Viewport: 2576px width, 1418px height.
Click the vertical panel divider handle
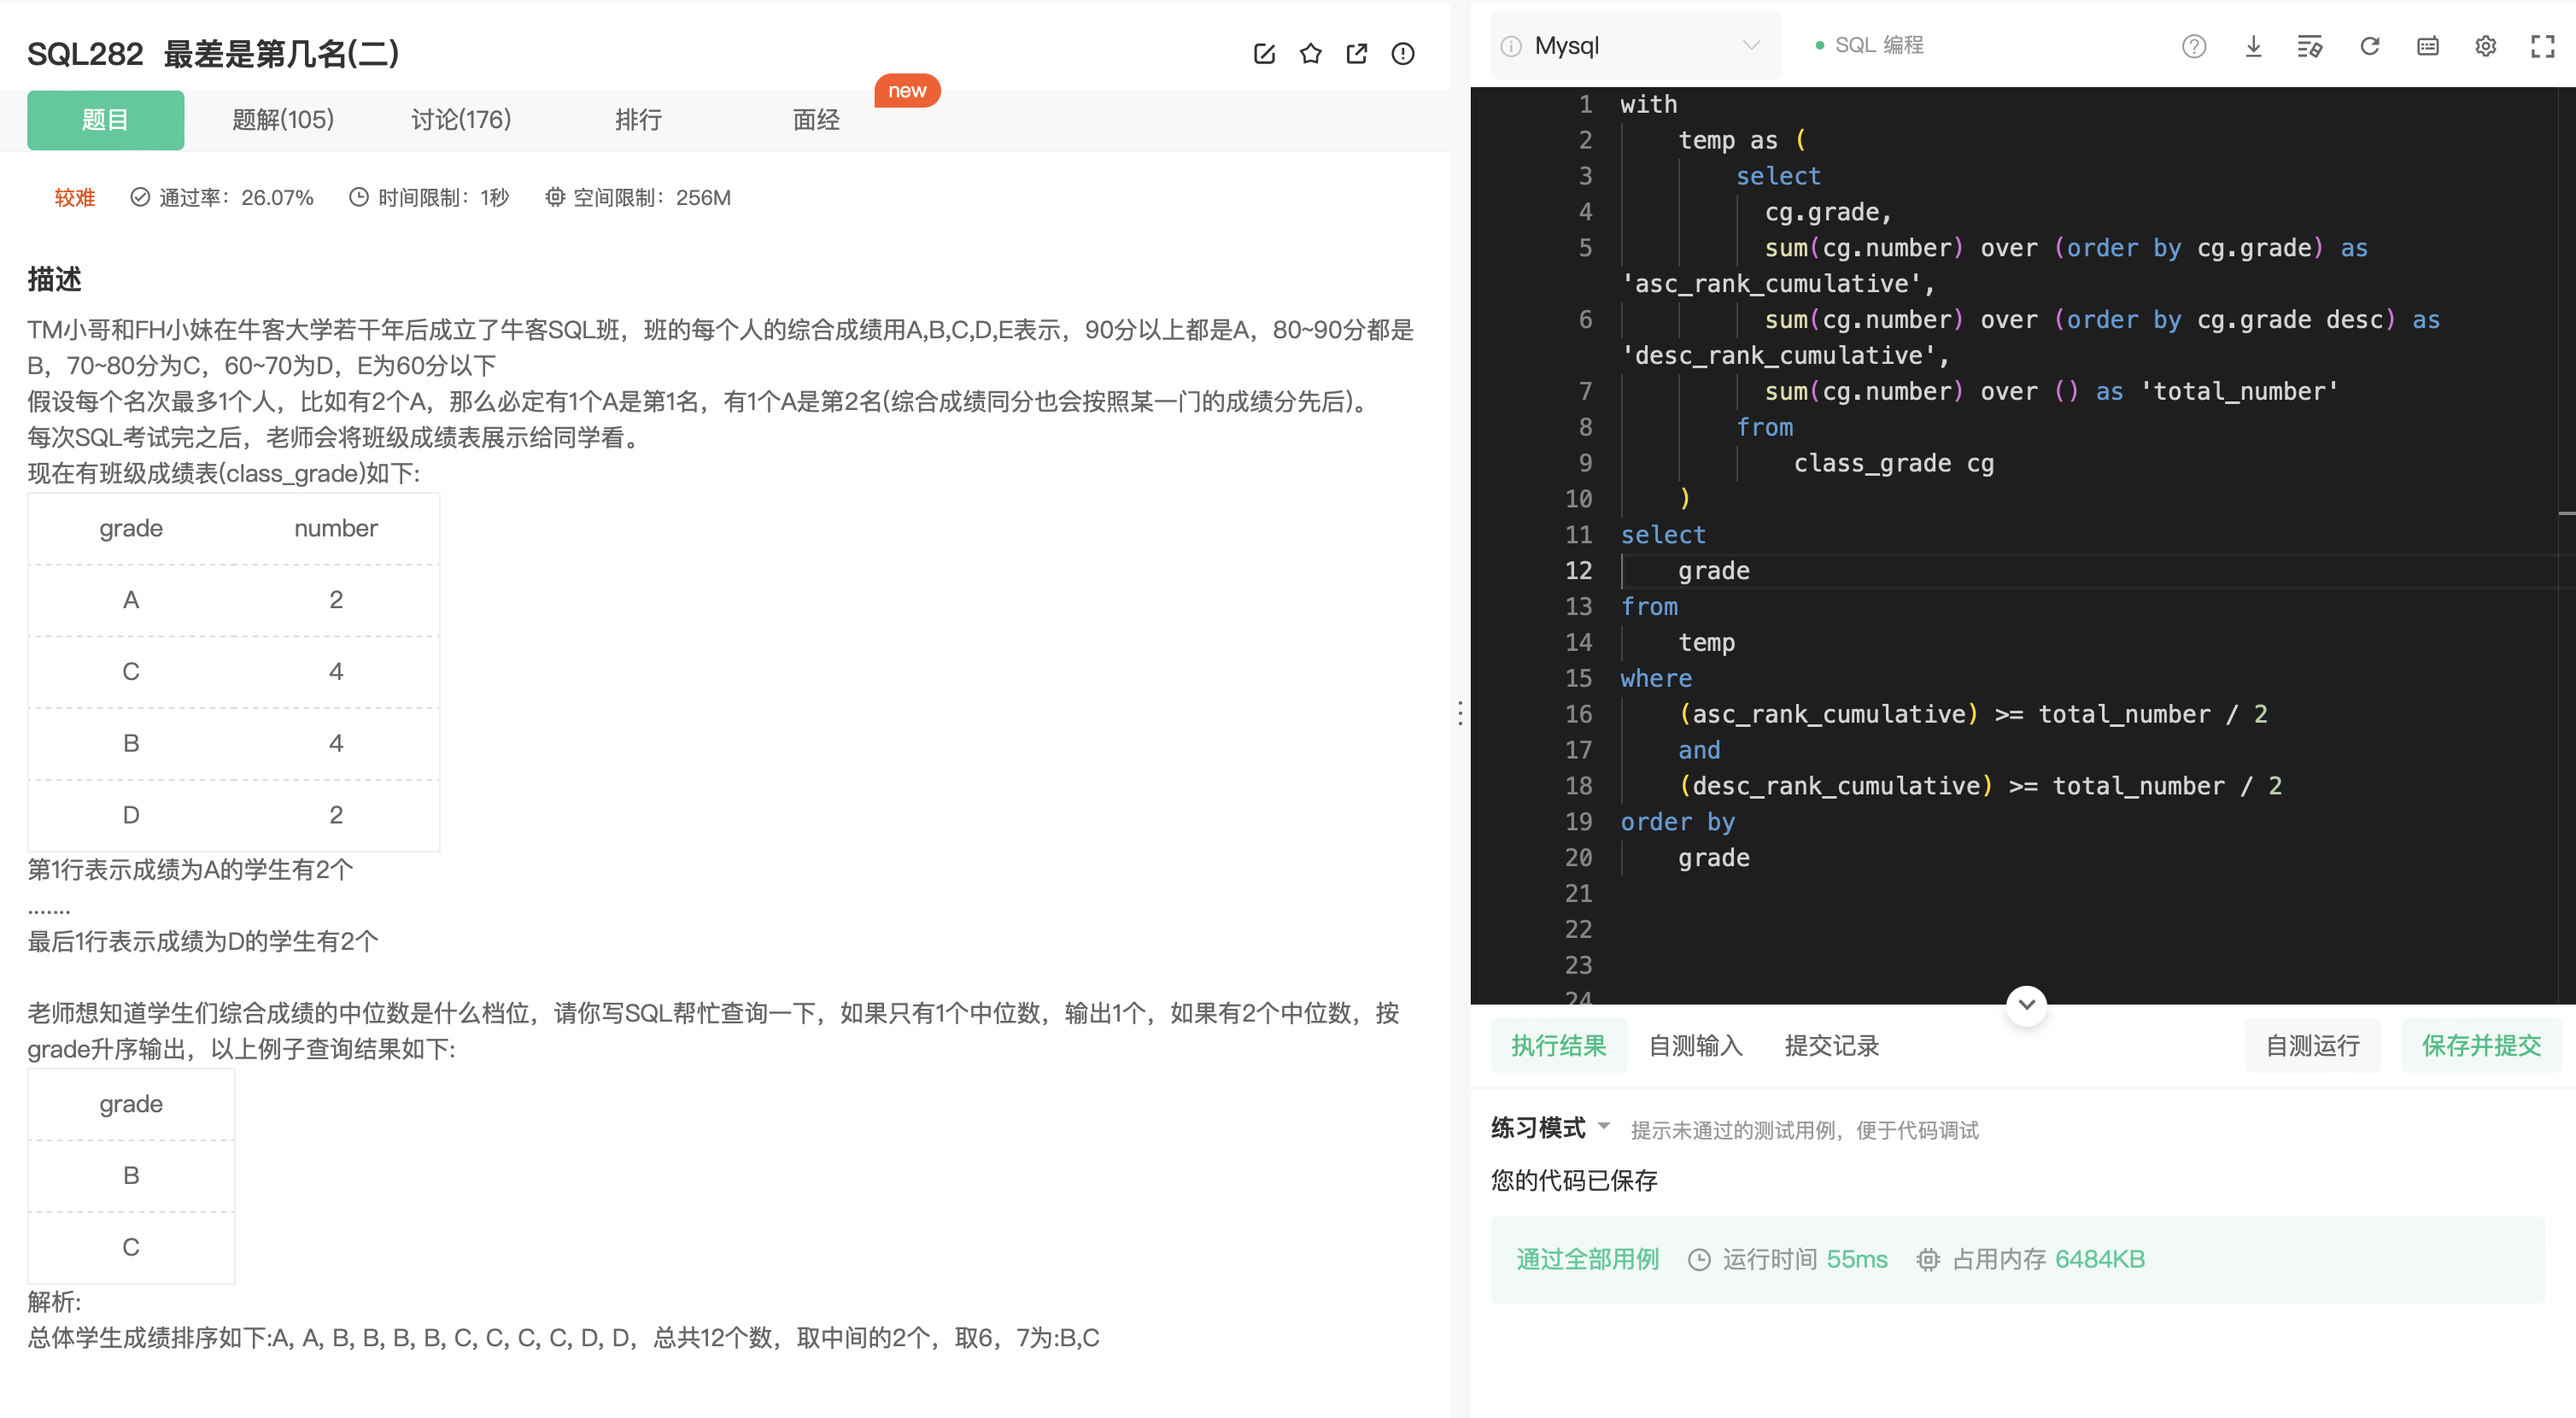coord(1460,712)
